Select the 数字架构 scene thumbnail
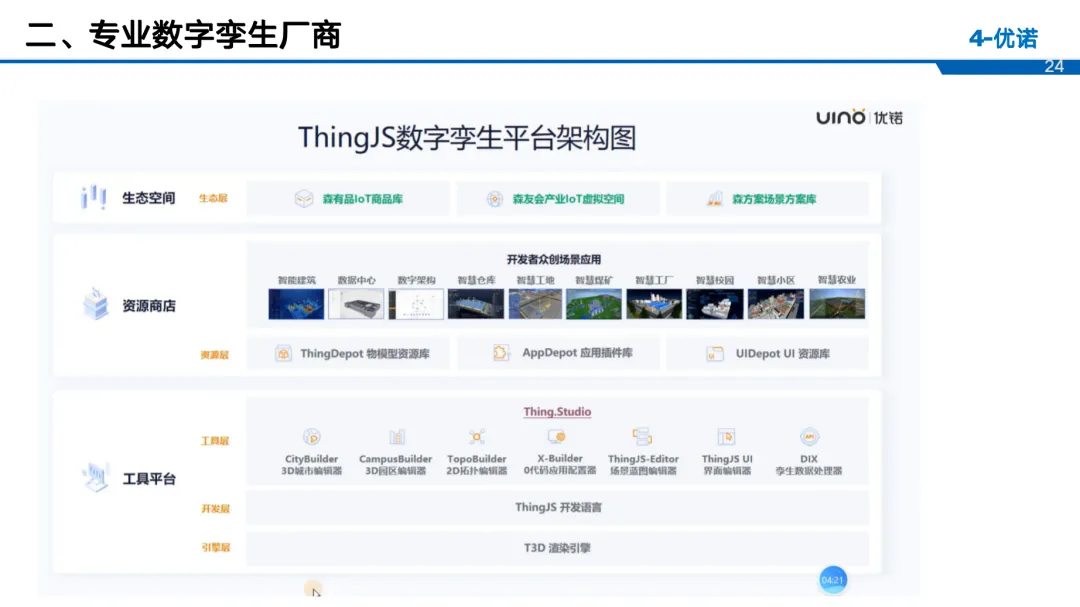The width and height of the screenshot is (1080, 607). coord(416,304)
